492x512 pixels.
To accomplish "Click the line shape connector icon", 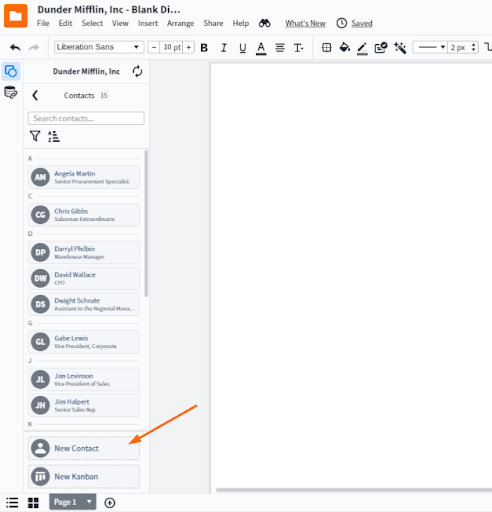I will pyautogui.click(x=487, y=47).
